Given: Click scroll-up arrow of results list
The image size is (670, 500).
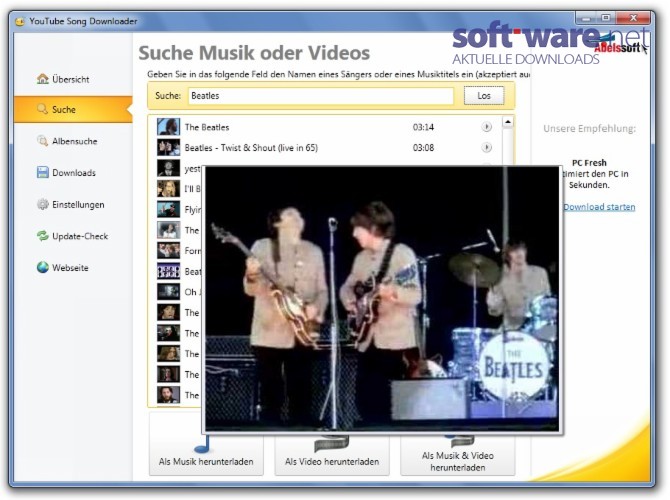Looking at the screenshot, I should pos(508,122).
